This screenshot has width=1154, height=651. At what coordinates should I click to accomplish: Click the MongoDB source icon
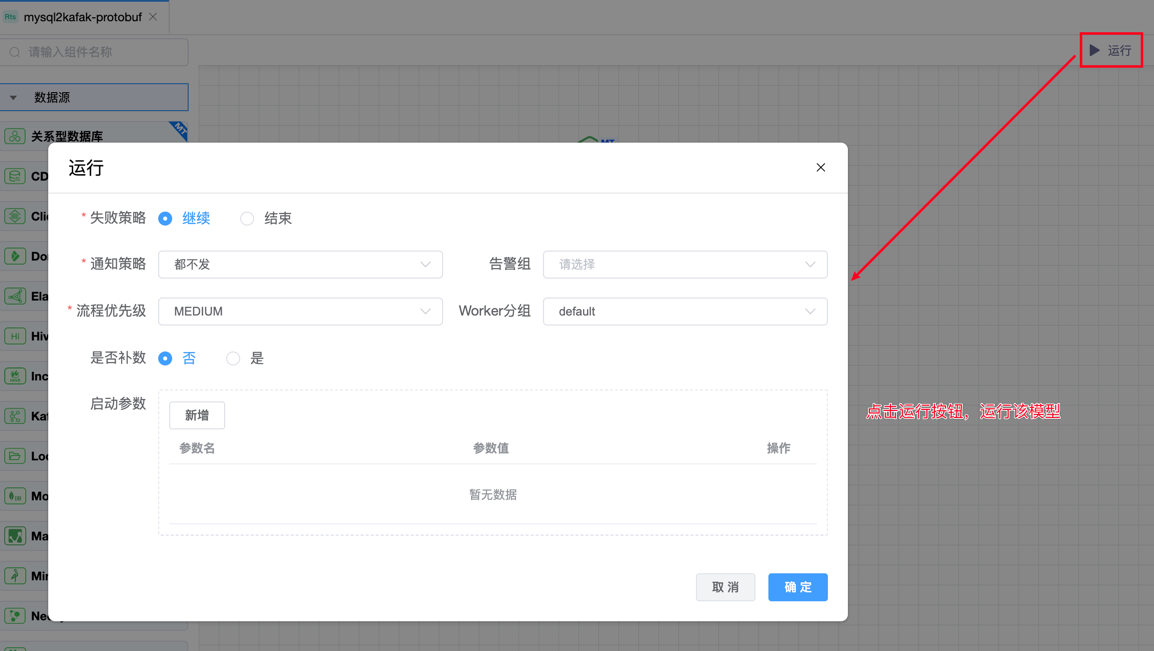click(15, 496)
